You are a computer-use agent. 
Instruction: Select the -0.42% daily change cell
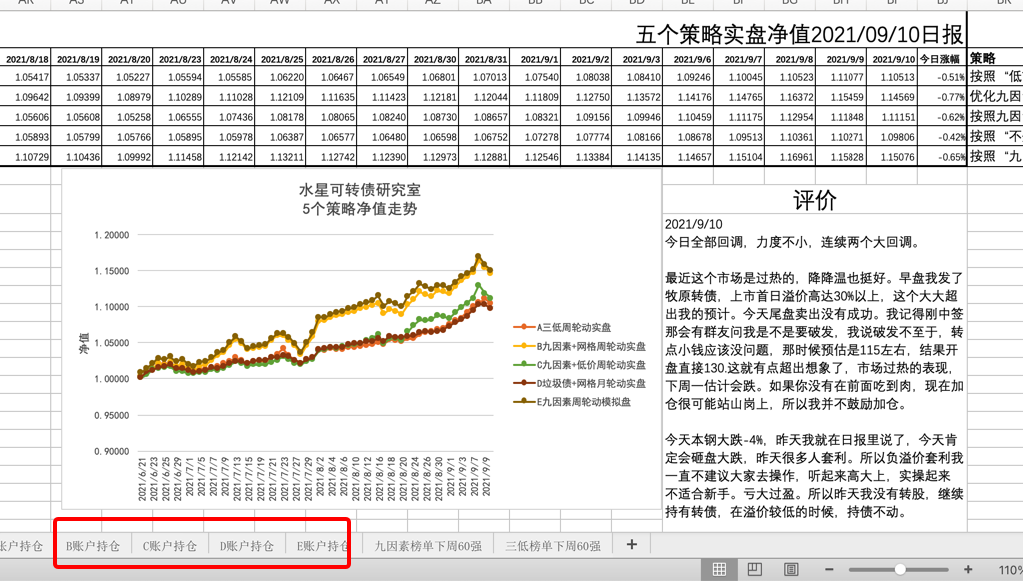[941, 137]
